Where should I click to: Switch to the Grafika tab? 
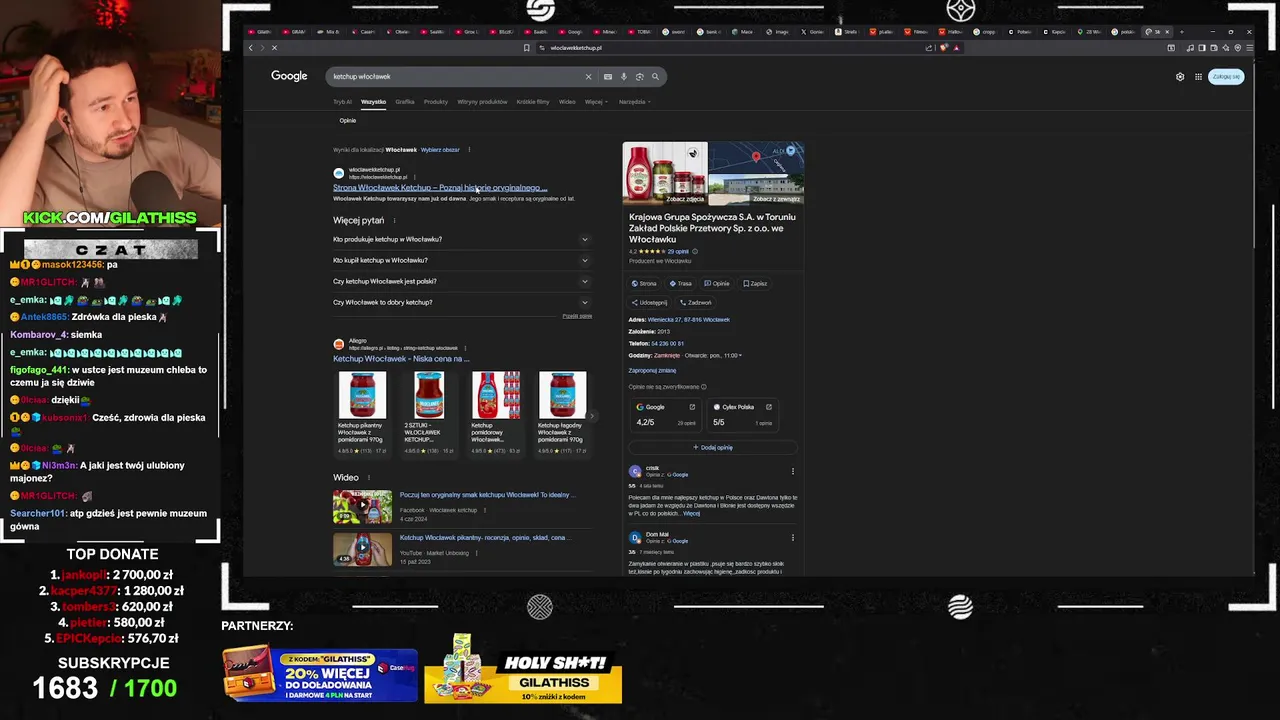click(404, 102)
